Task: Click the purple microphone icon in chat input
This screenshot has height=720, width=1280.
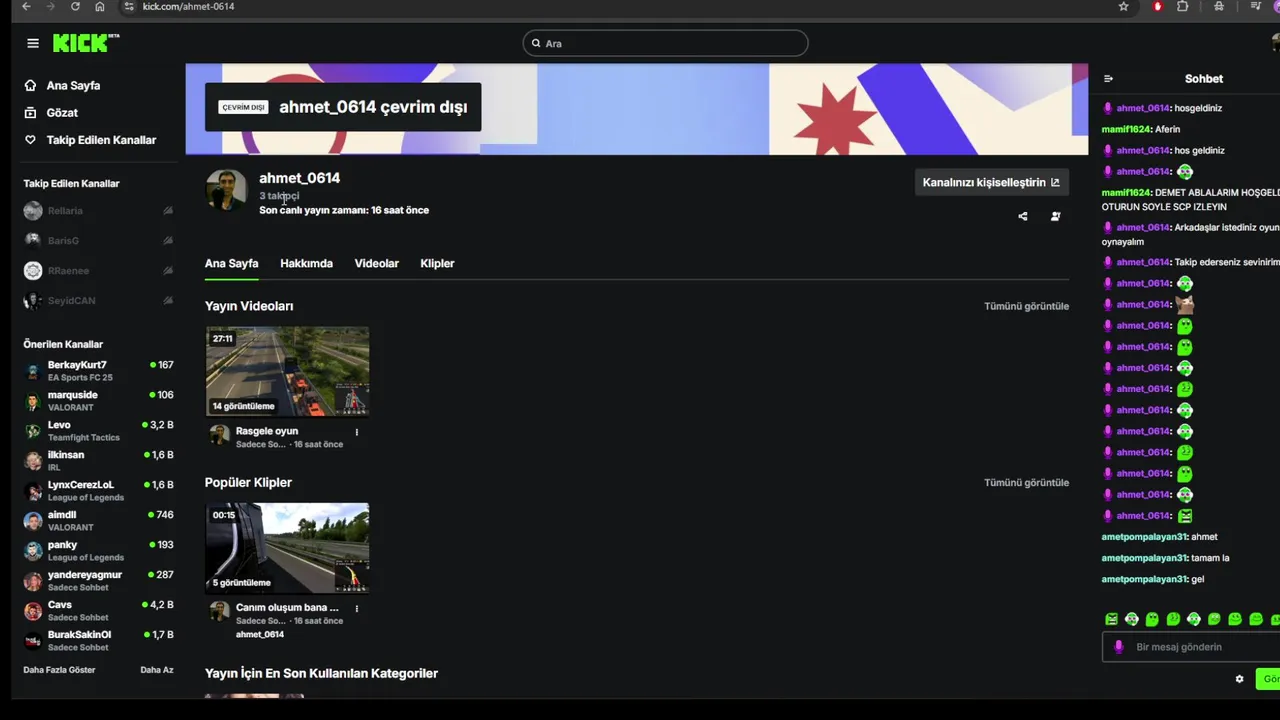Action: coord(1119,647)
